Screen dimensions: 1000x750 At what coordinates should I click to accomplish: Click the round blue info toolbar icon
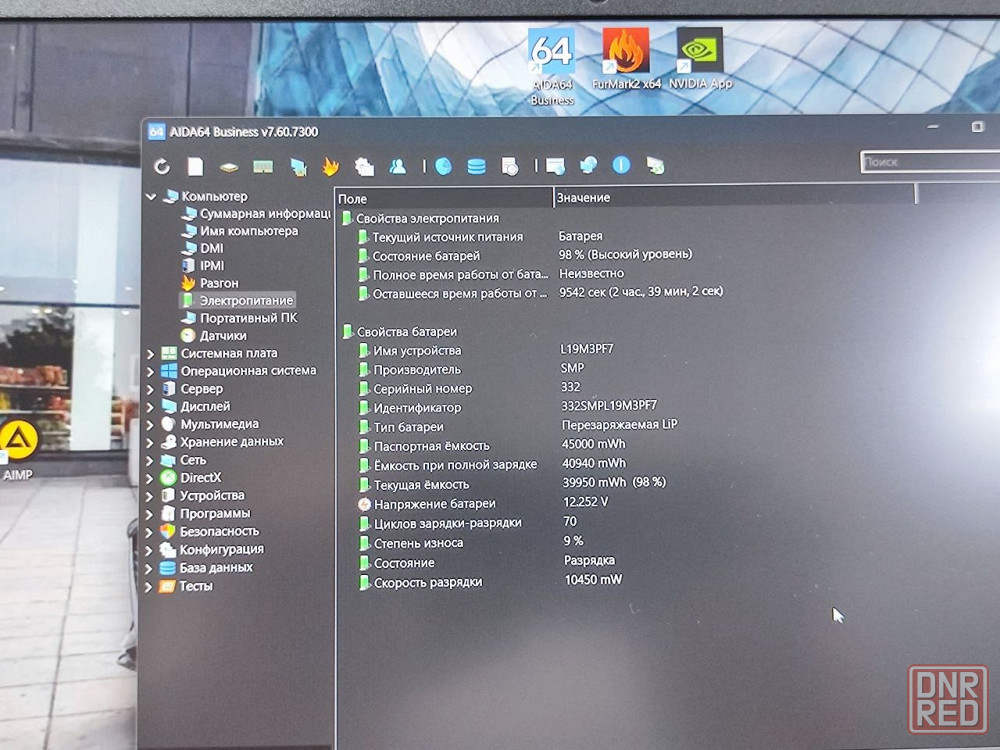pos(621,165)
